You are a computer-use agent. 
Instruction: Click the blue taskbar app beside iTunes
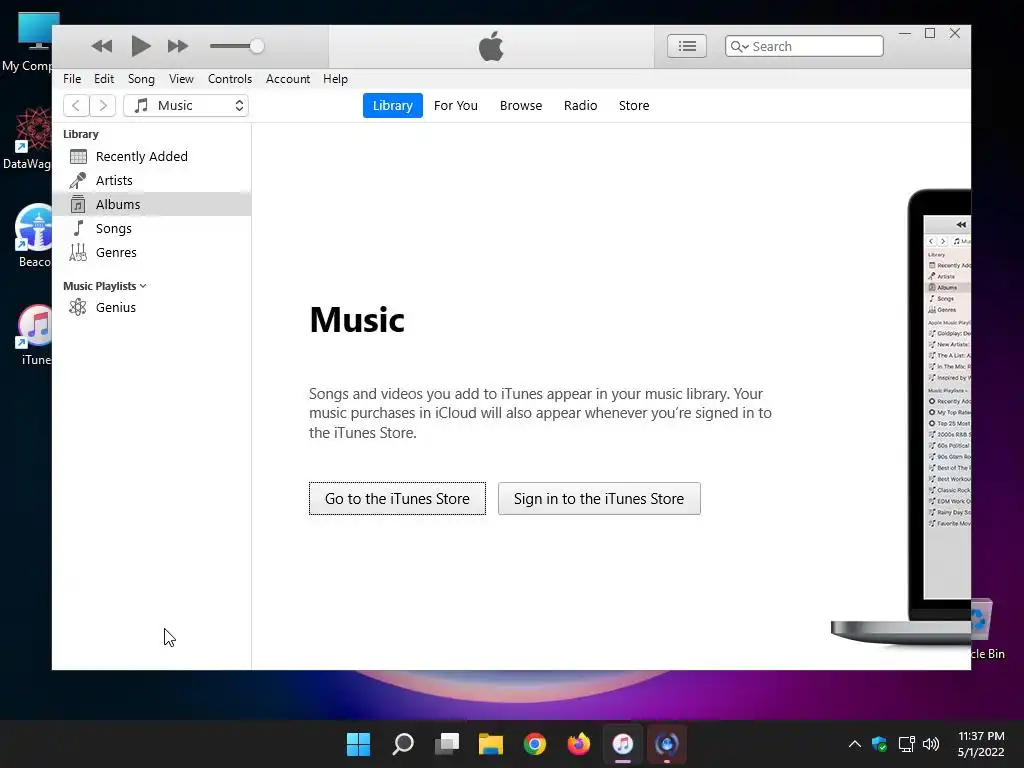[667, 744]
